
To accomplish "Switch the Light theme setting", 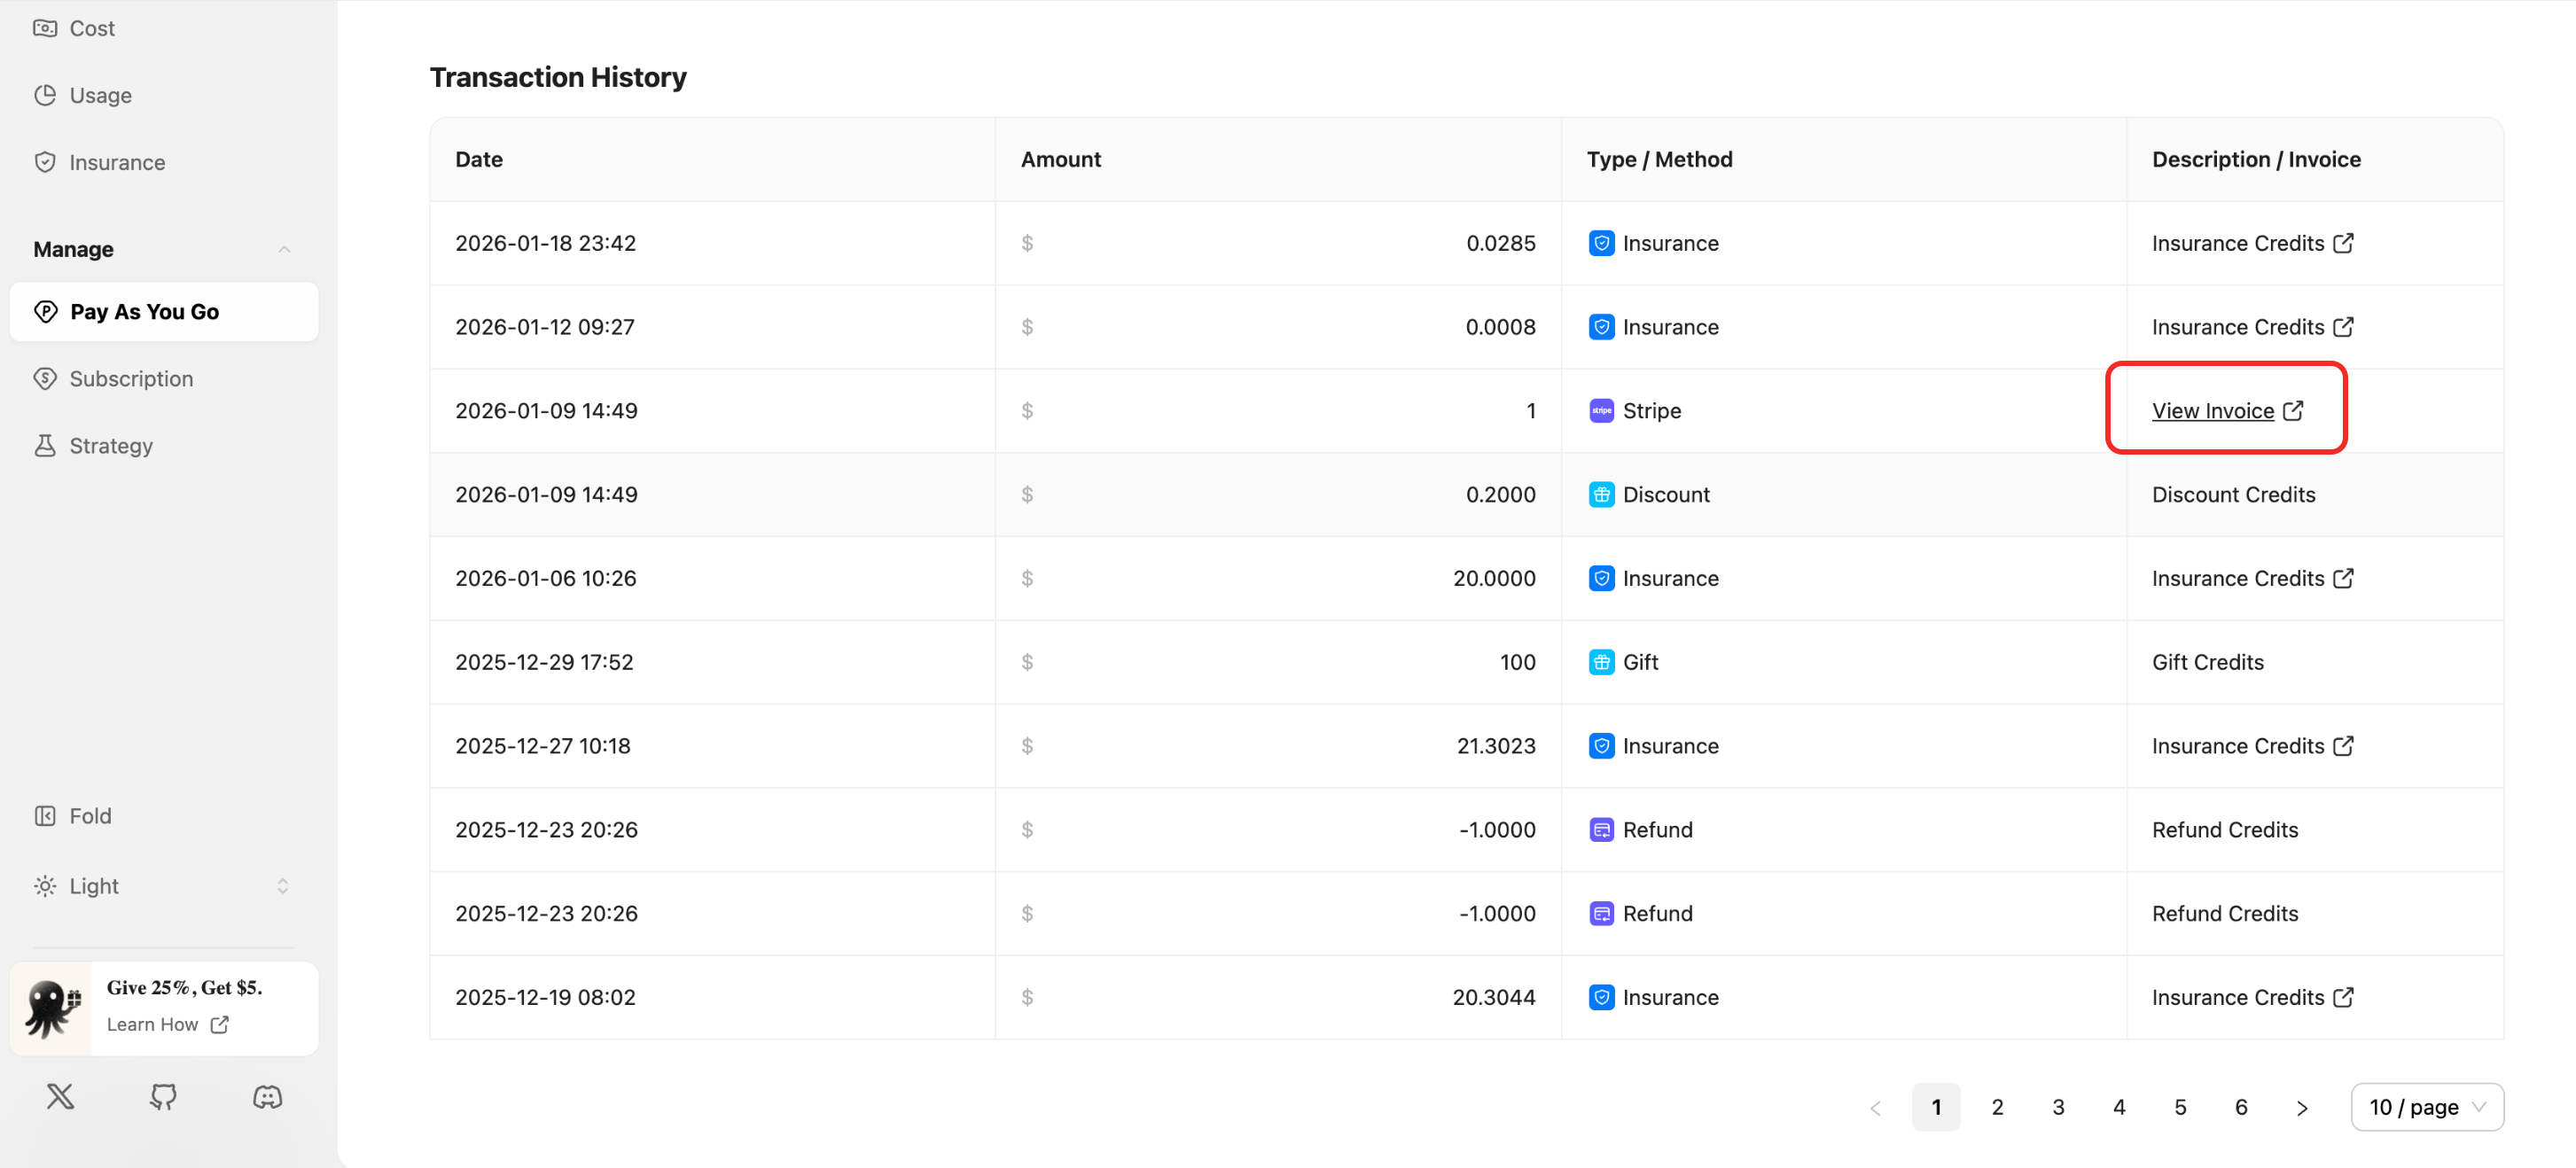I will point(93,885).
